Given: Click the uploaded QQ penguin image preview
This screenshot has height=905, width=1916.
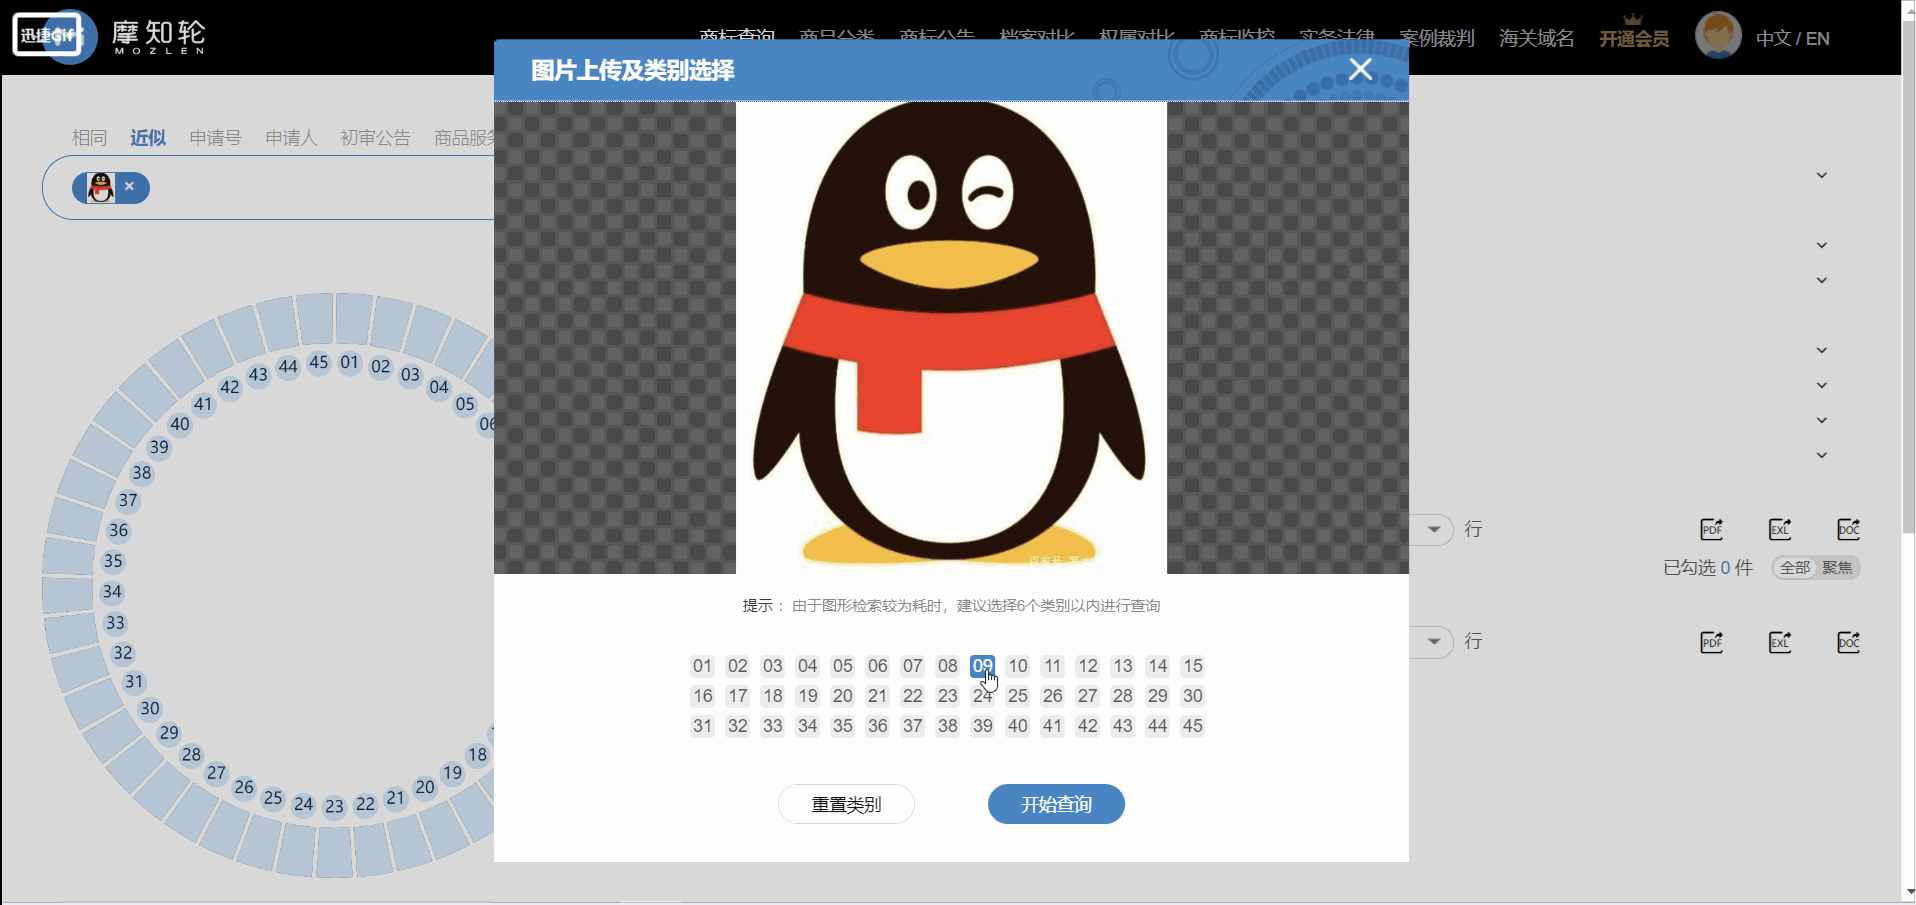Looking at the screenshot, I should (951, 337).
